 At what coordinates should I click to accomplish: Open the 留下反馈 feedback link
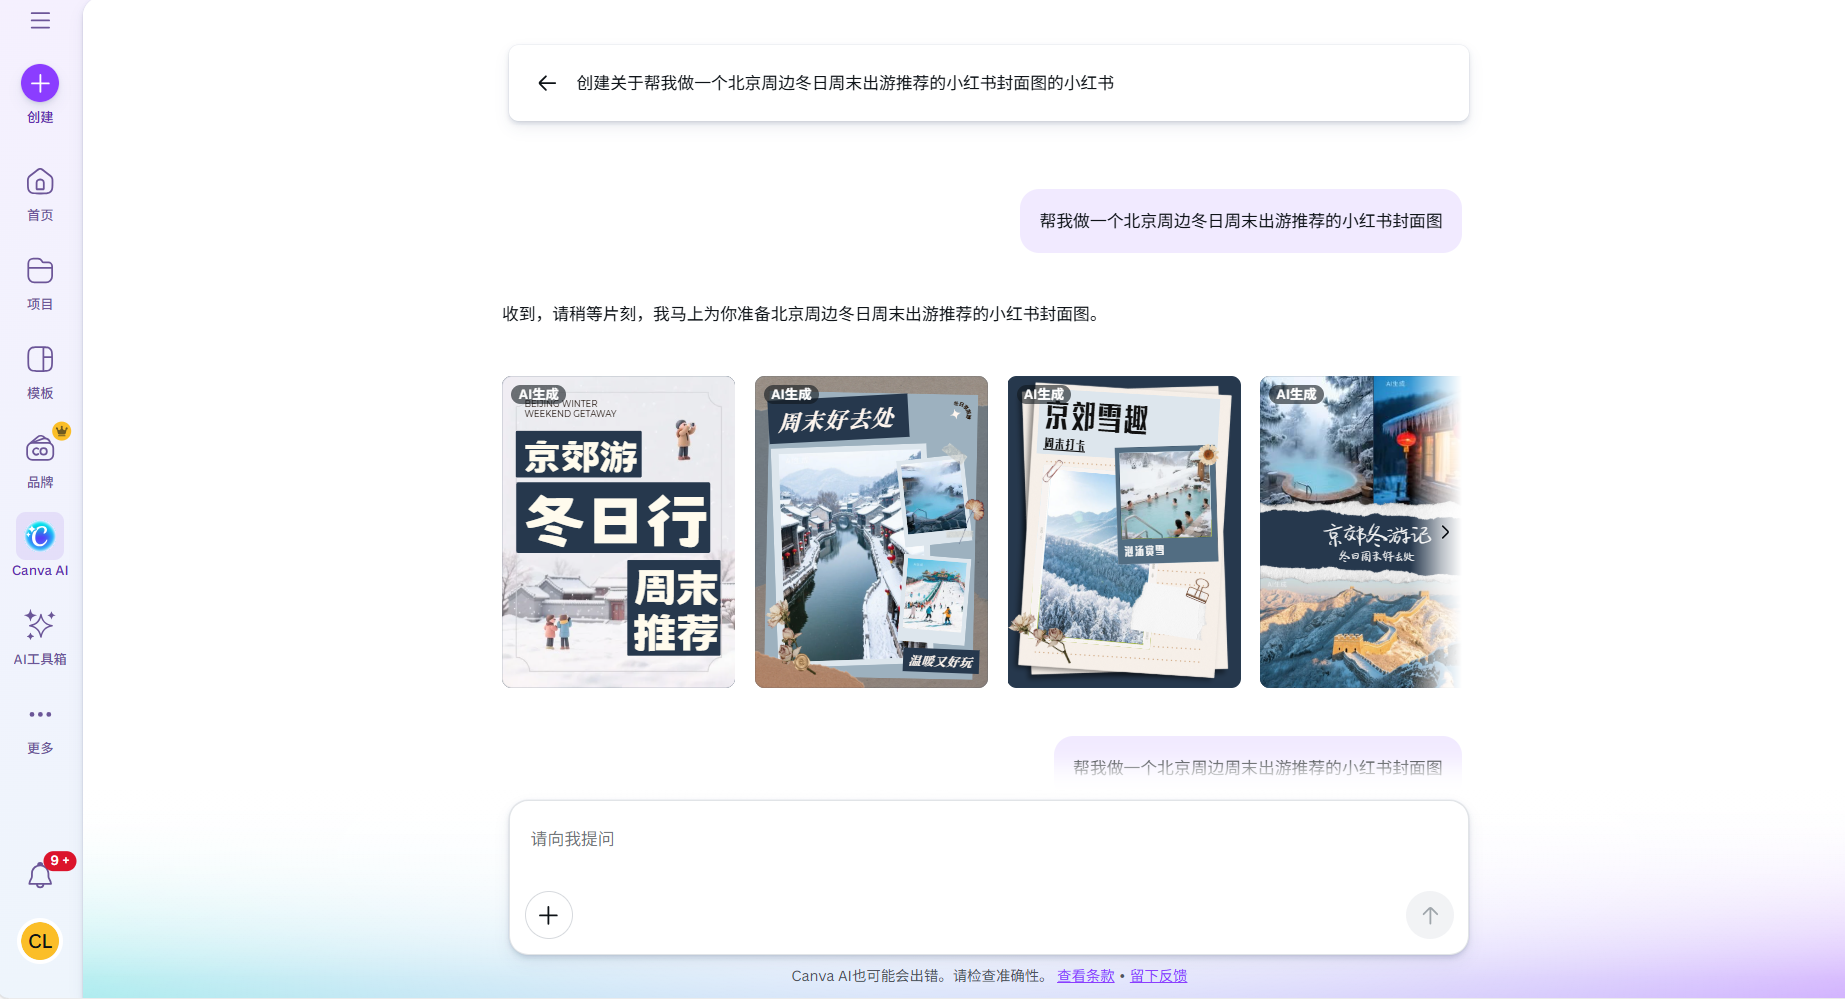click(x=1158, y=976)
